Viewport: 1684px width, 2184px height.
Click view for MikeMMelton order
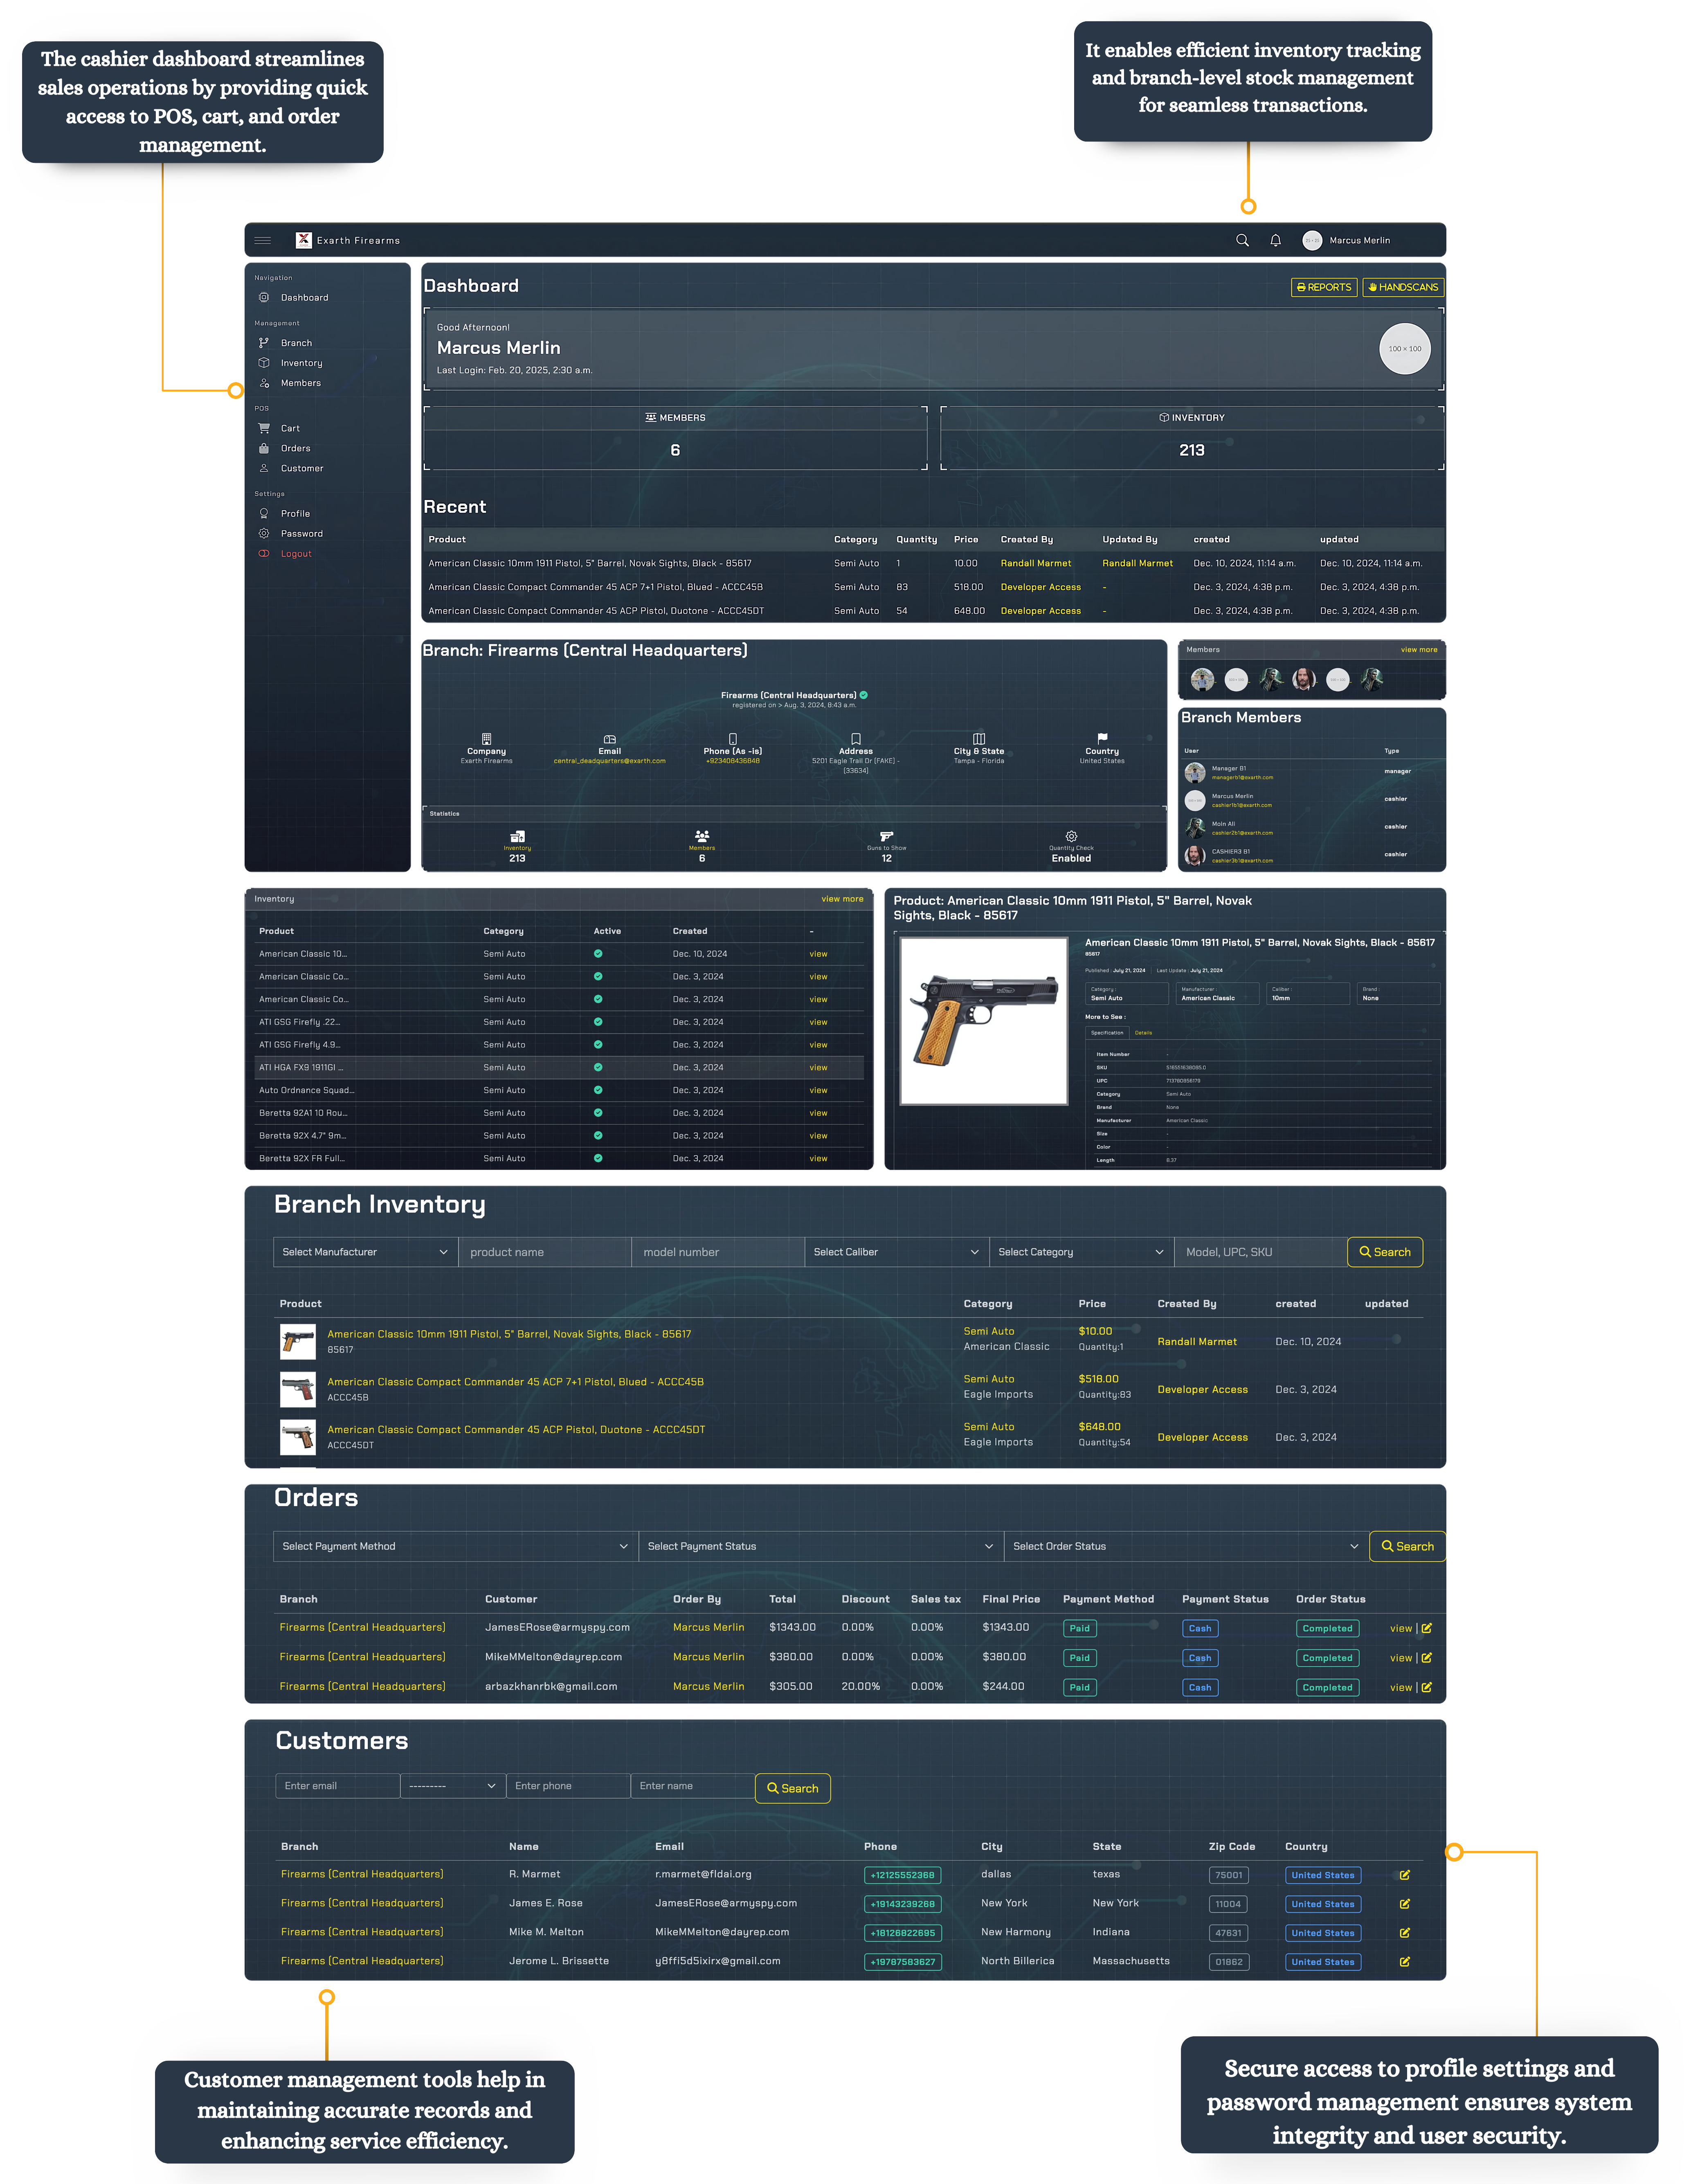[1400, 1658]
